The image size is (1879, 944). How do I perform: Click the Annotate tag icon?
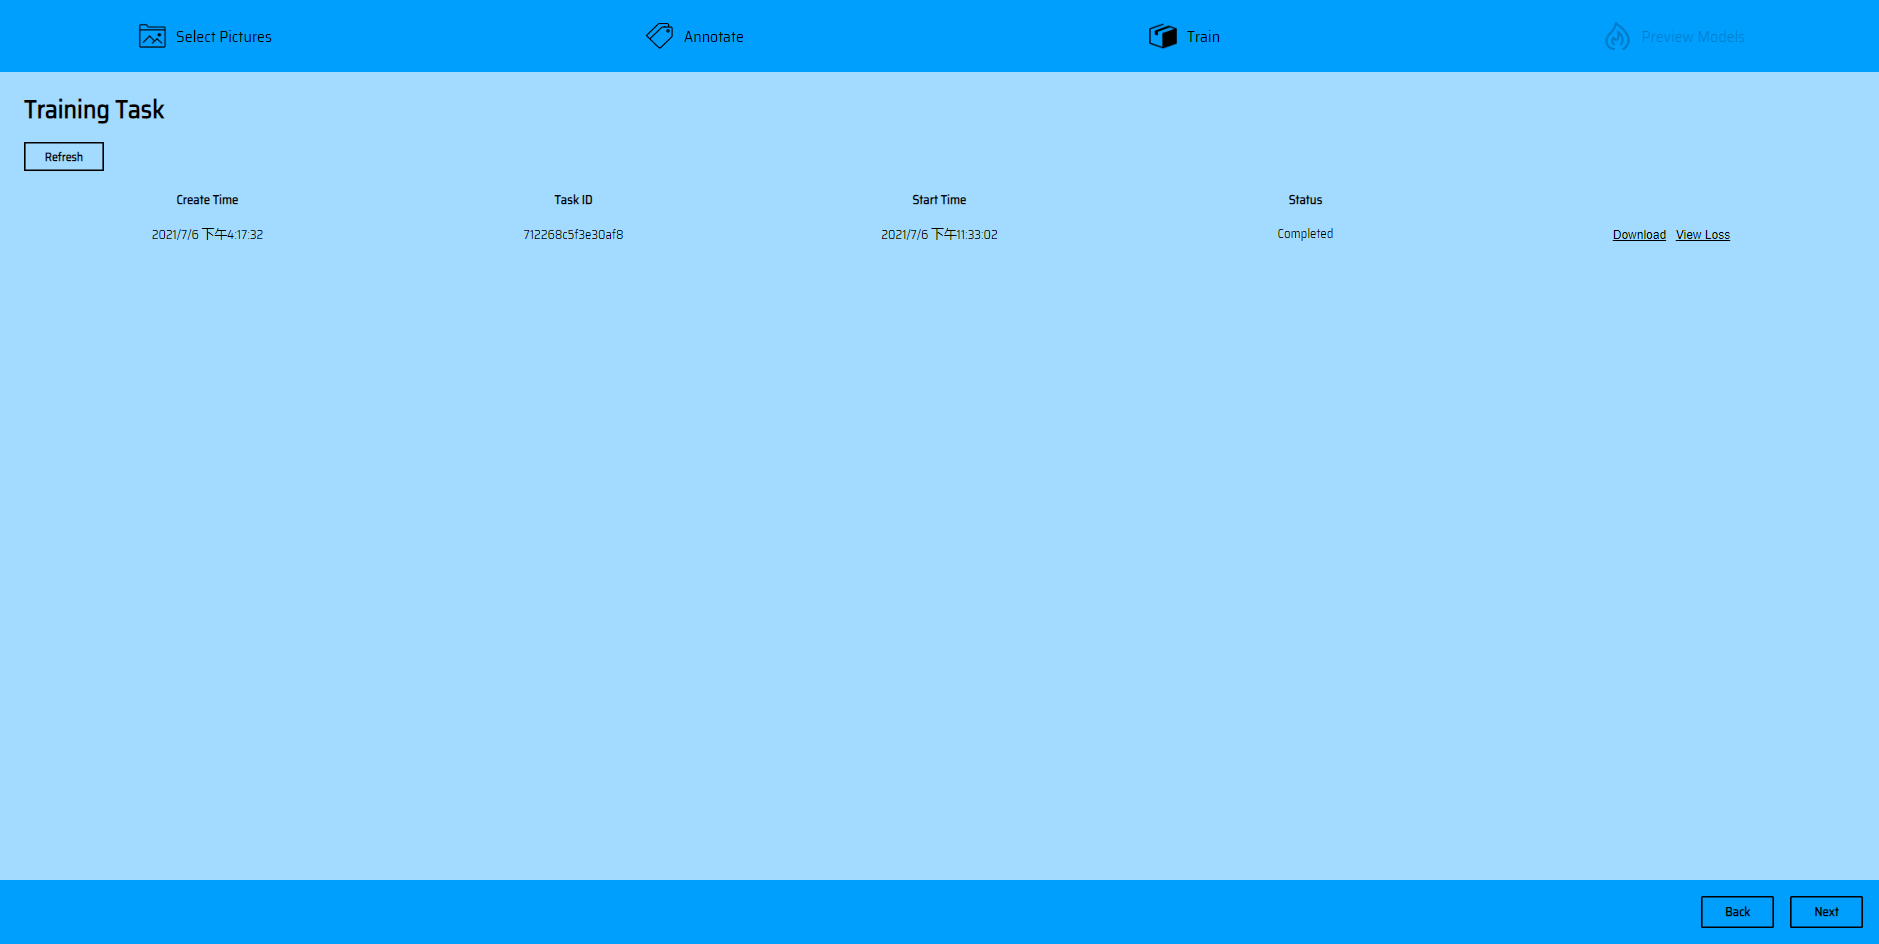[659, 36]
